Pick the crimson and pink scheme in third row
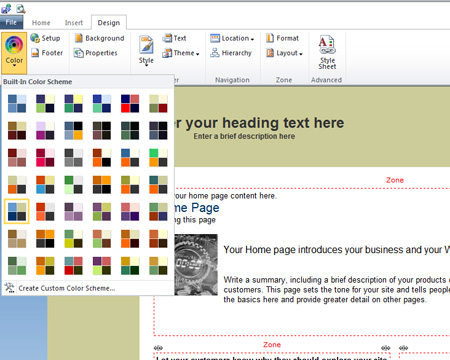Screen dimensions: 450x360 pyautogui.click(x=45, y=157)
